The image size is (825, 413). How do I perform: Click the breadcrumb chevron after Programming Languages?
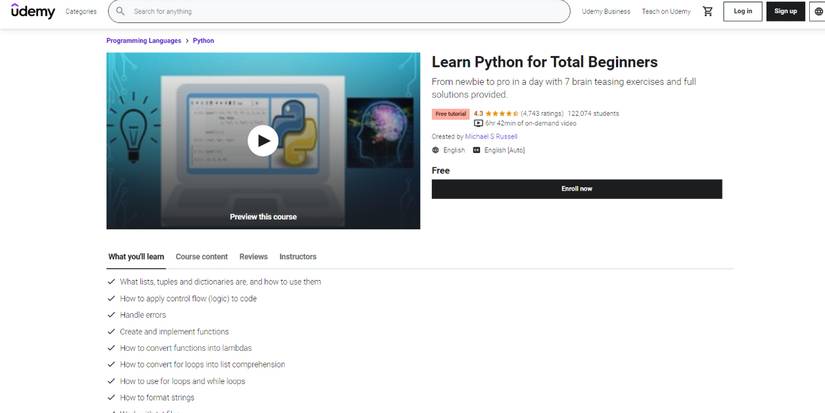coord(187,41)
